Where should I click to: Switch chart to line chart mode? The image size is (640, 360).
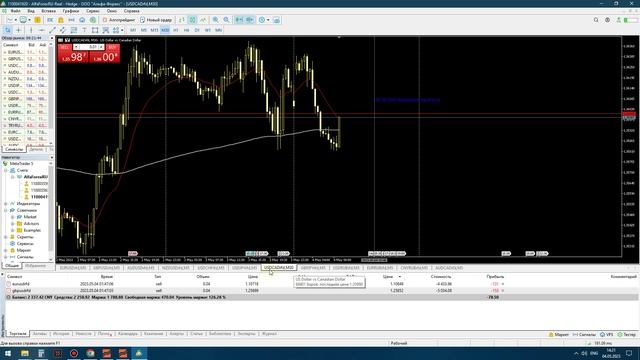coord(203,20)
